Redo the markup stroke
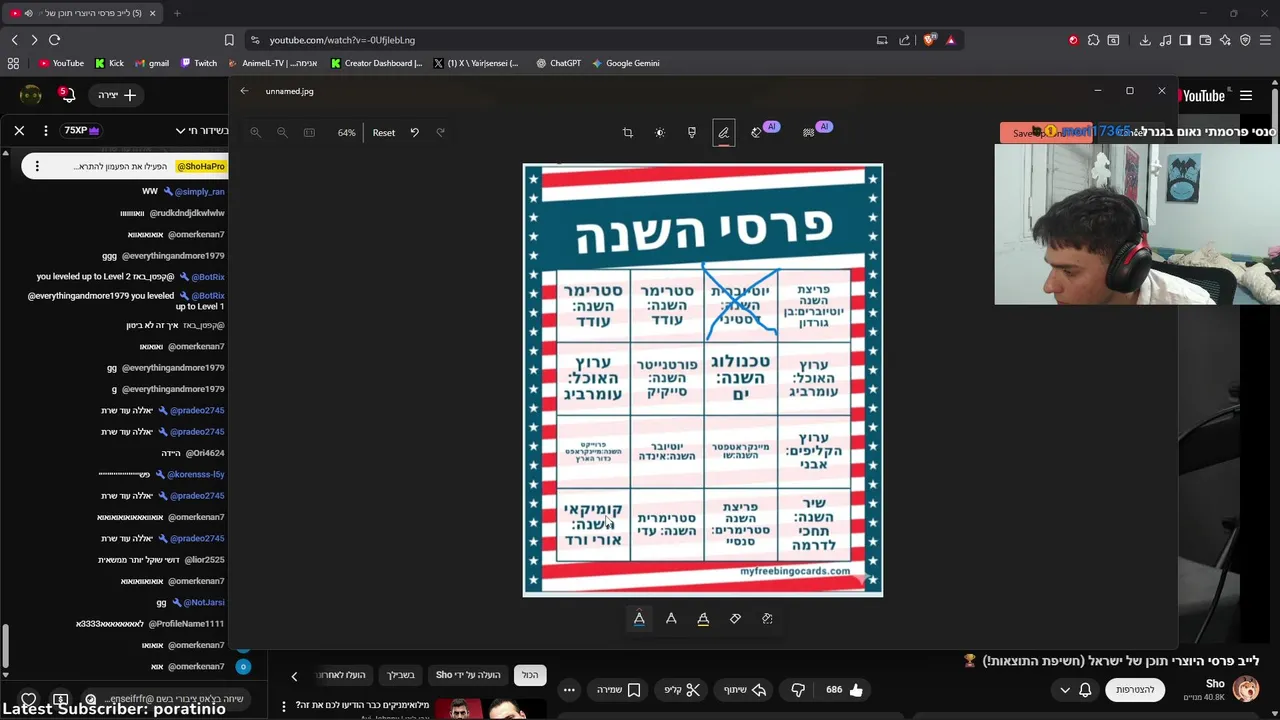This screenshot has height=720, width=1280. (x=440, y=132)
